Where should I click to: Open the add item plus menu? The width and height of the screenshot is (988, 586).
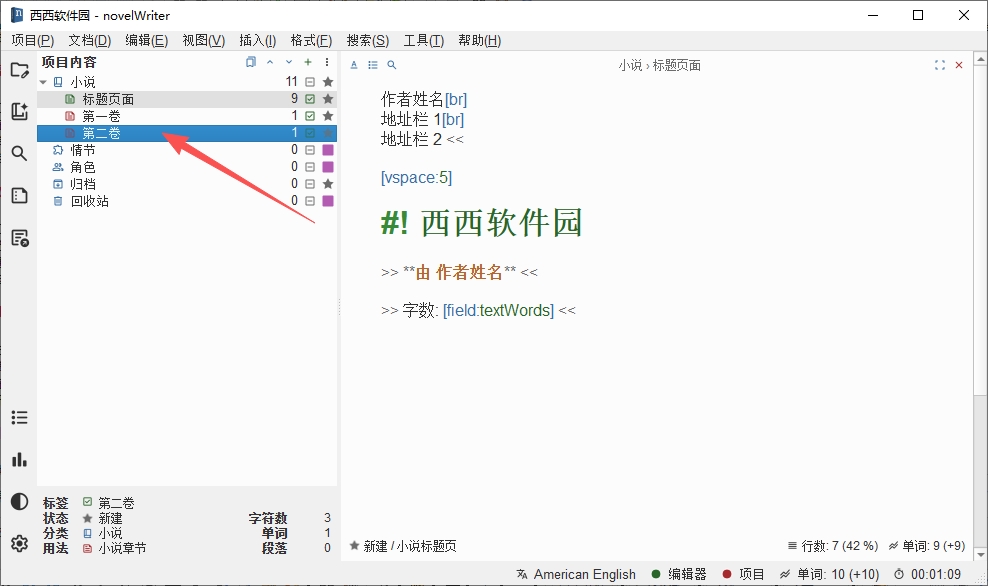pos(308,62)
